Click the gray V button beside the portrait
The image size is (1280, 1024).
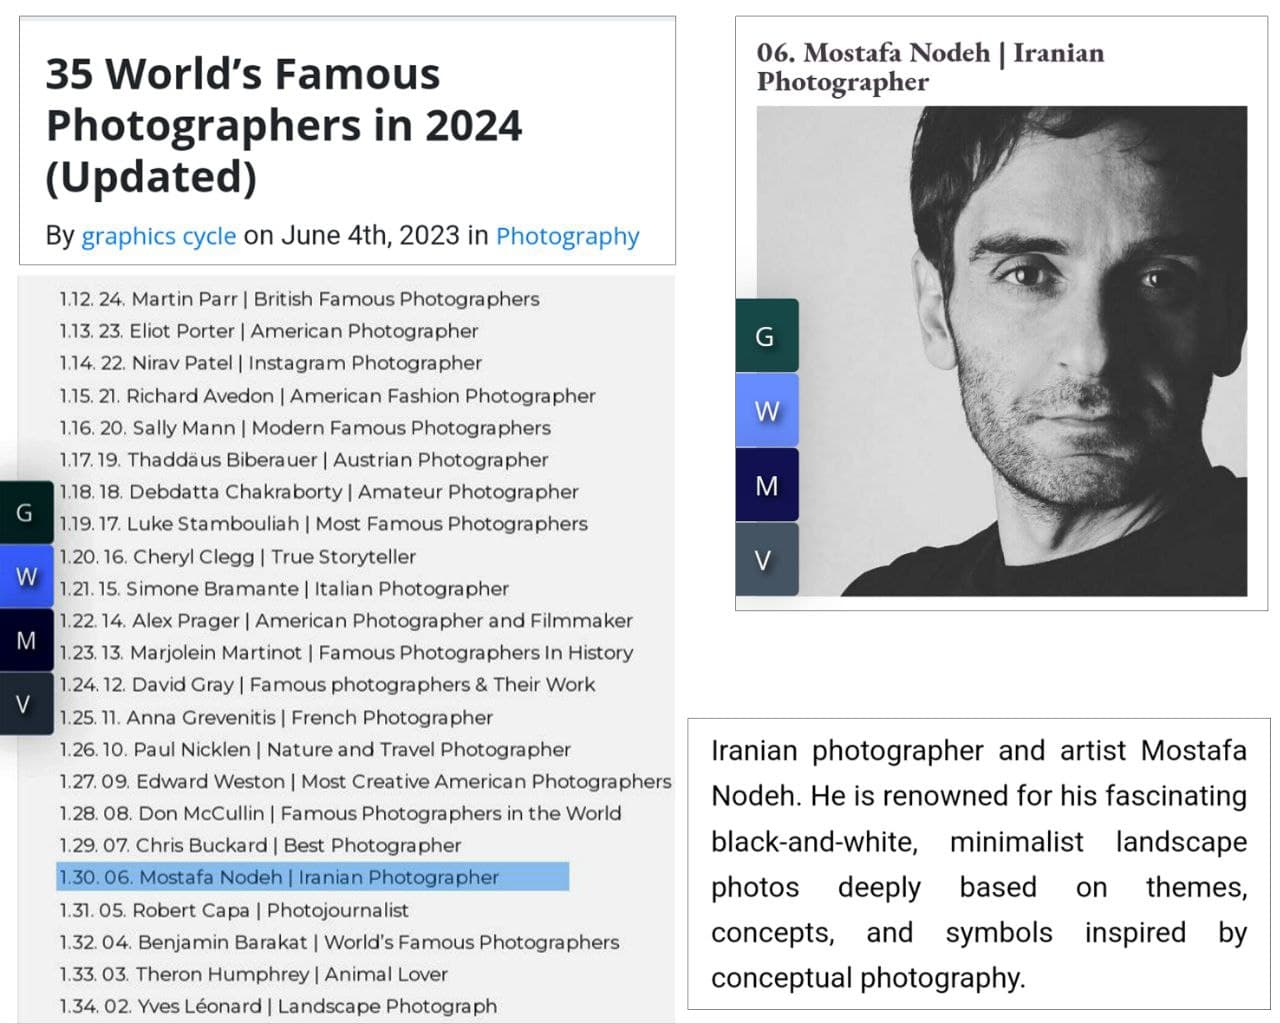tap(766, 560)
